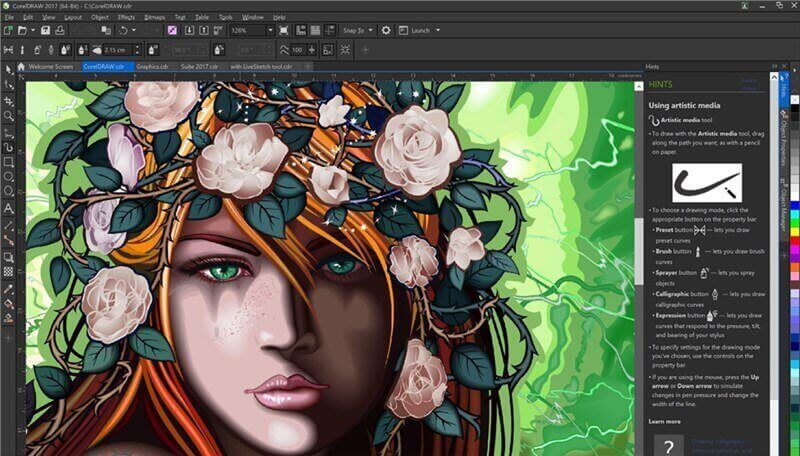The image size is (800, 456).
Task: Click the Publish/upload icon beside Save
Action: [60, 31]
